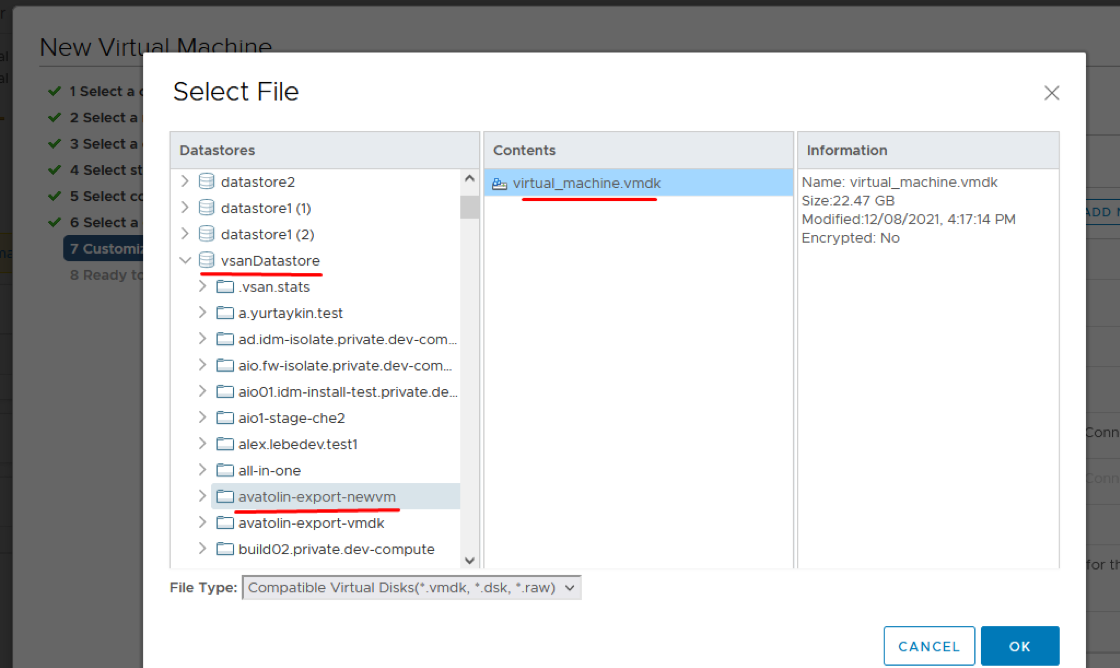Click the datastore2 database icon
Viewport: 1120px width, 668px height.
pos(206,181)
